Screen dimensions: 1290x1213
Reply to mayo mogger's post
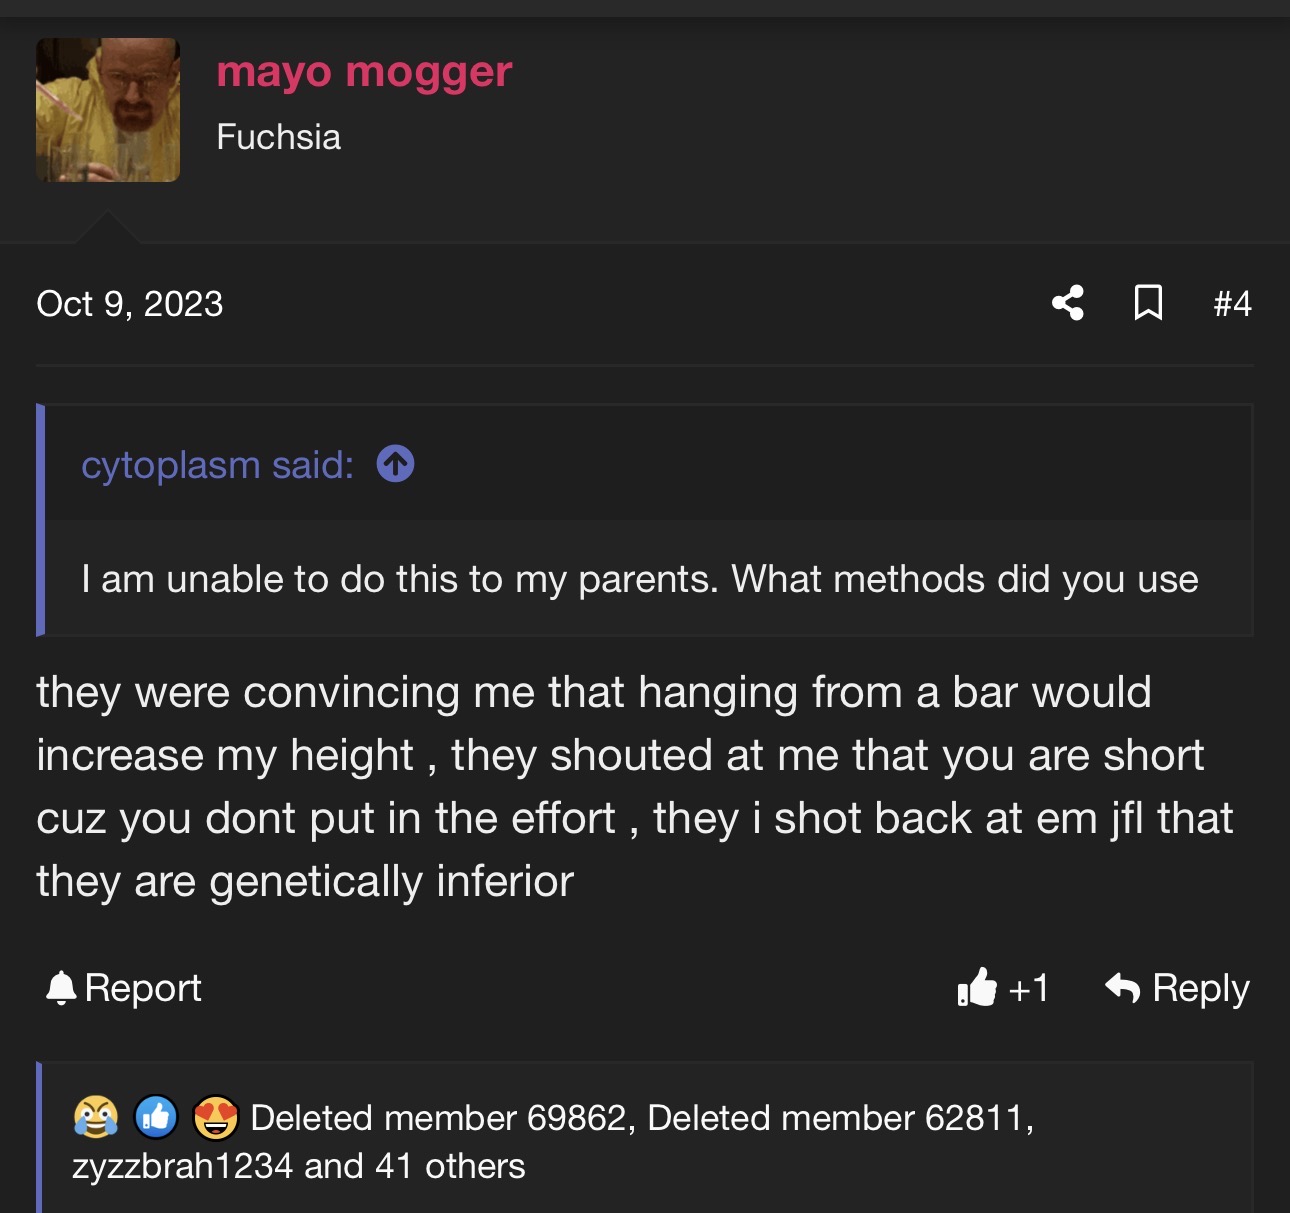(x=1178, y=988)
